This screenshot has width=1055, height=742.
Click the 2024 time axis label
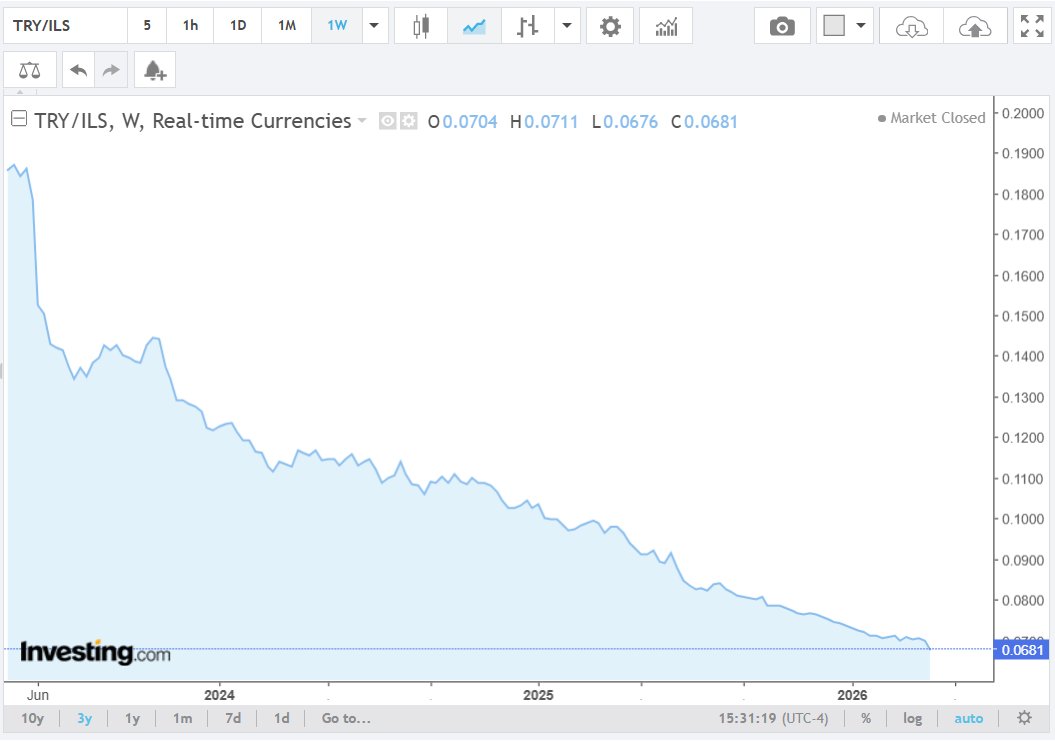(x=219, y=695)
